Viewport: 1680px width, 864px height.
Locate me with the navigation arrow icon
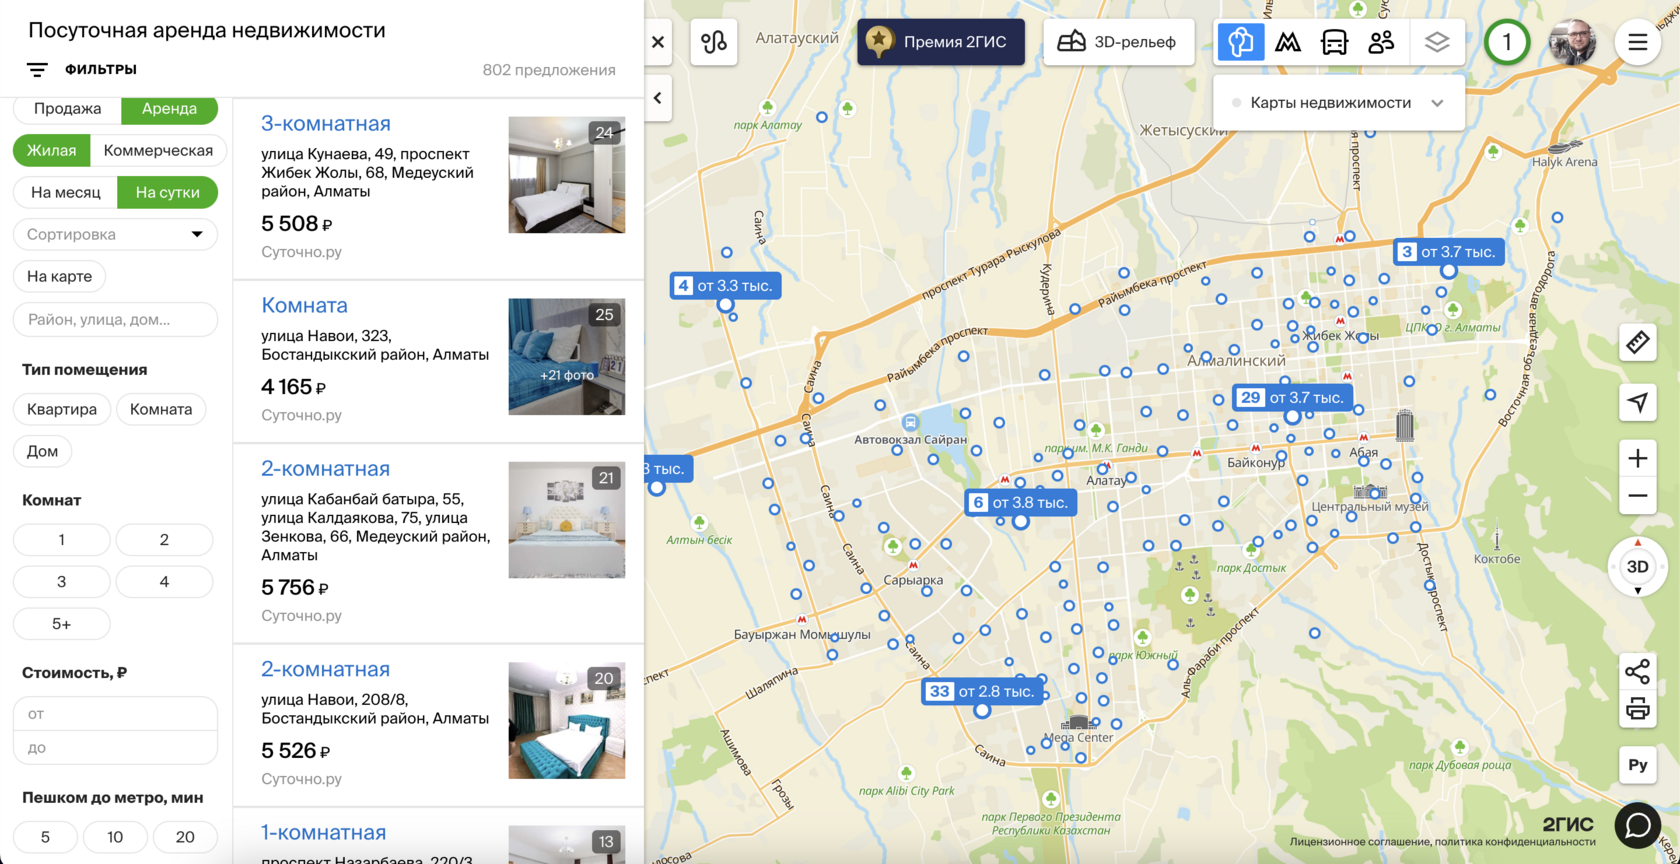1637,402
